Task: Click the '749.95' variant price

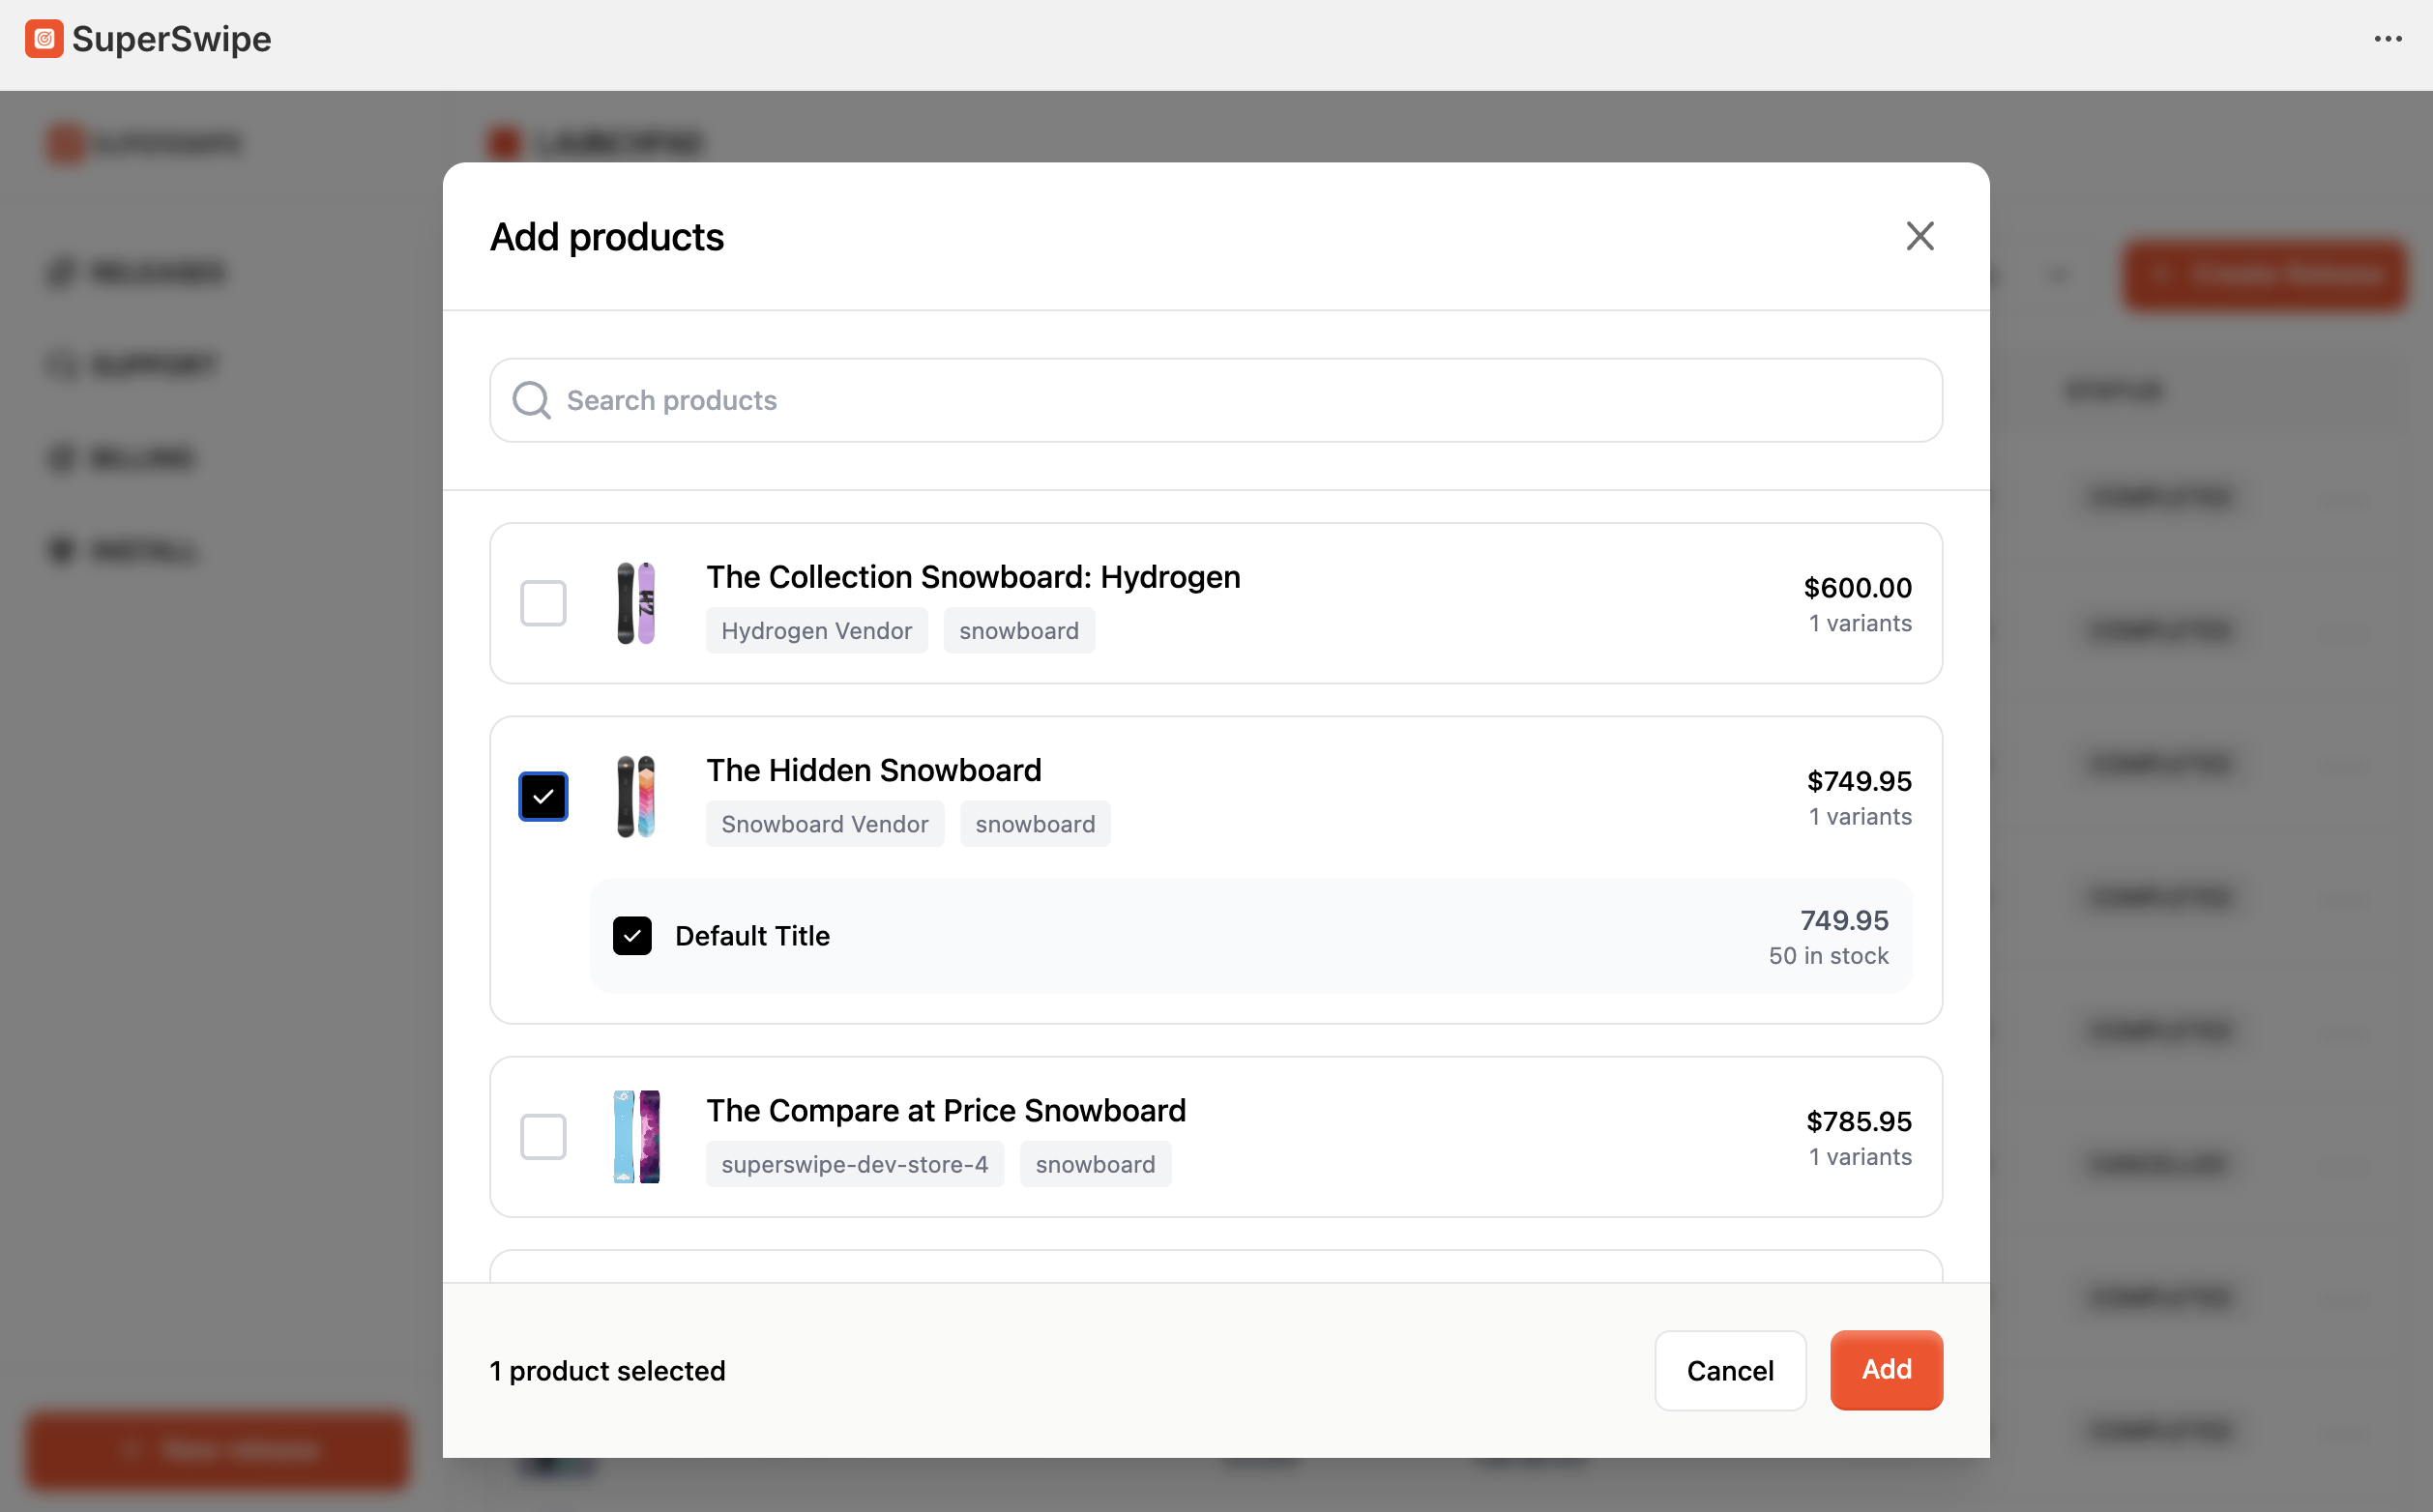Action: [1844, 920]
